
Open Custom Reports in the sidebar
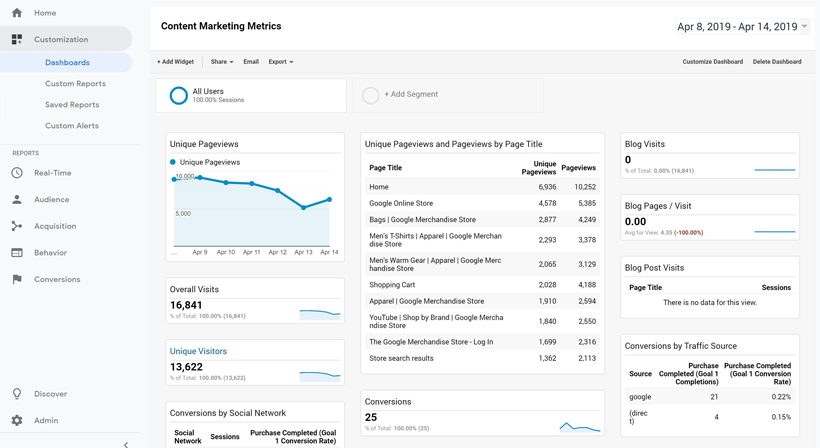click(75, 84)
